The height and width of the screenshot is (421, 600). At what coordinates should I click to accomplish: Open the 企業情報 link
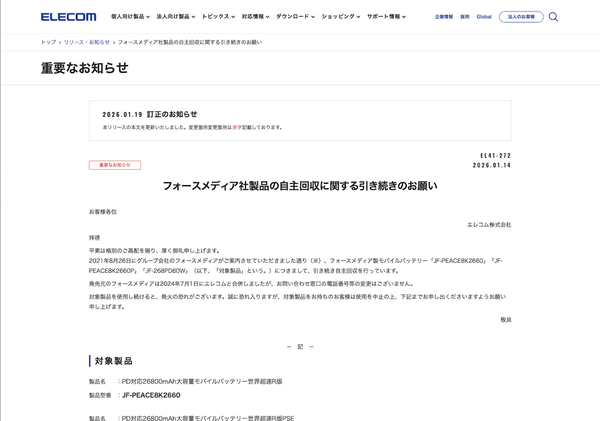click(444, 17)
